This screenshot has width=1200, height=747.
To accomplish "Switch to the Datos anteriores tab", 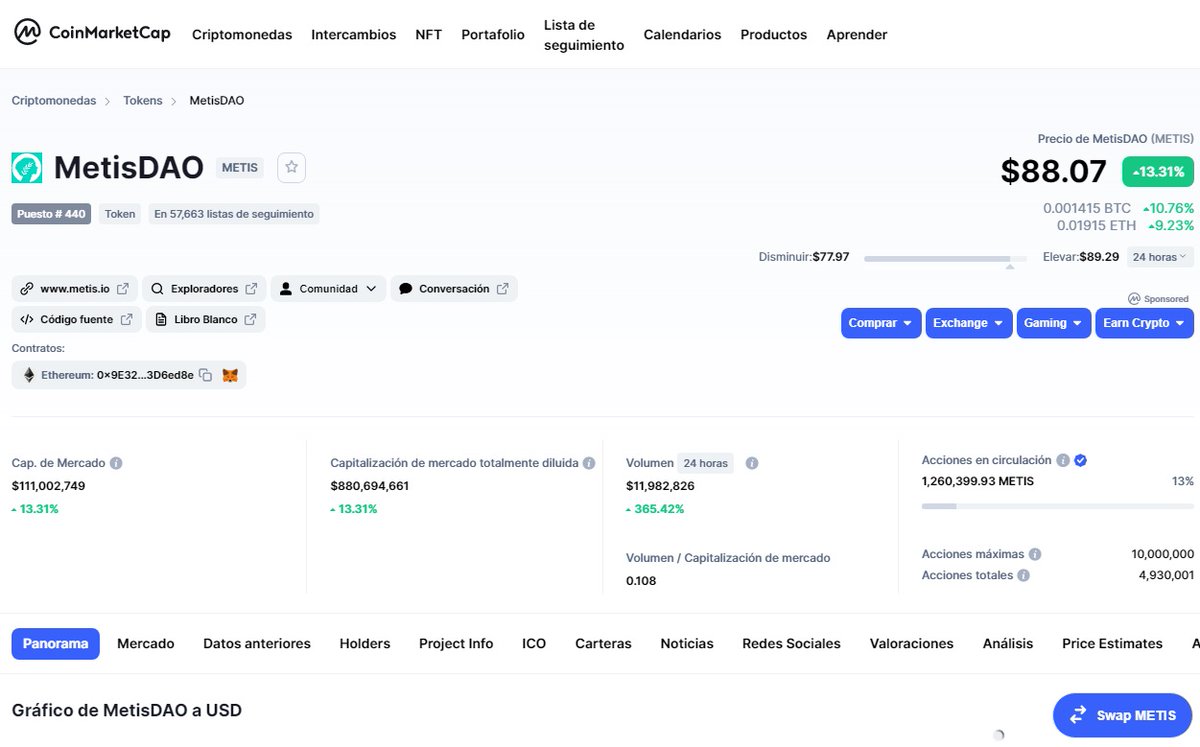I will coord(257,644).
